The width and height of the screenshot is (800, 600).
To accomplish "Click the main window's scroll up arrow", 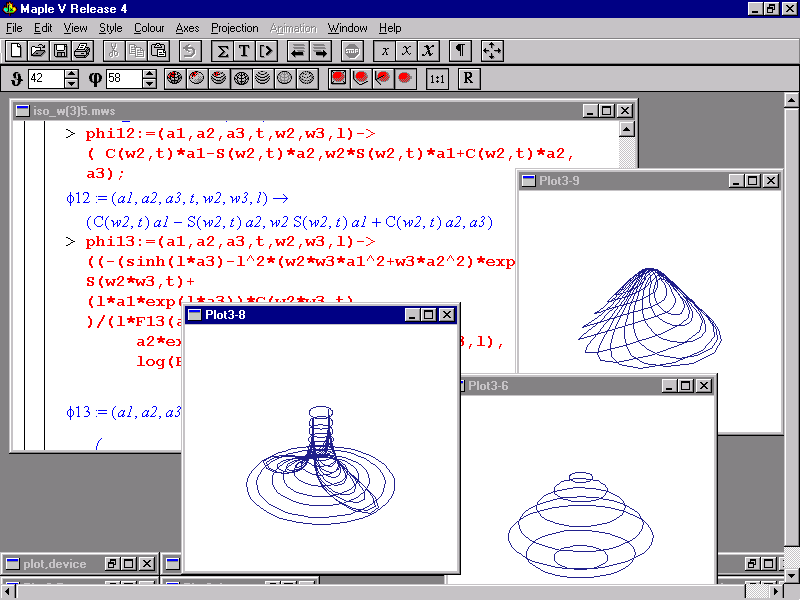I will tap(791, 100).
